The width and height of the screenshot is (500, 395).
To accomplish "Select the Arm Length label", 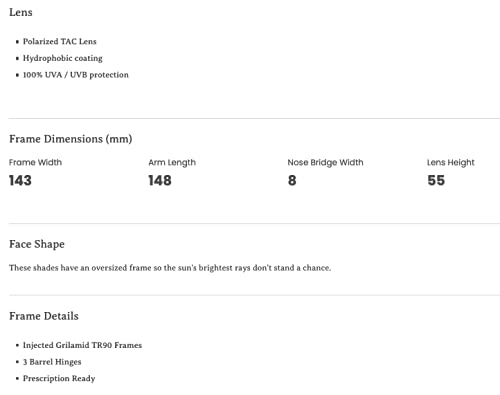I will (x=172, y=163).
